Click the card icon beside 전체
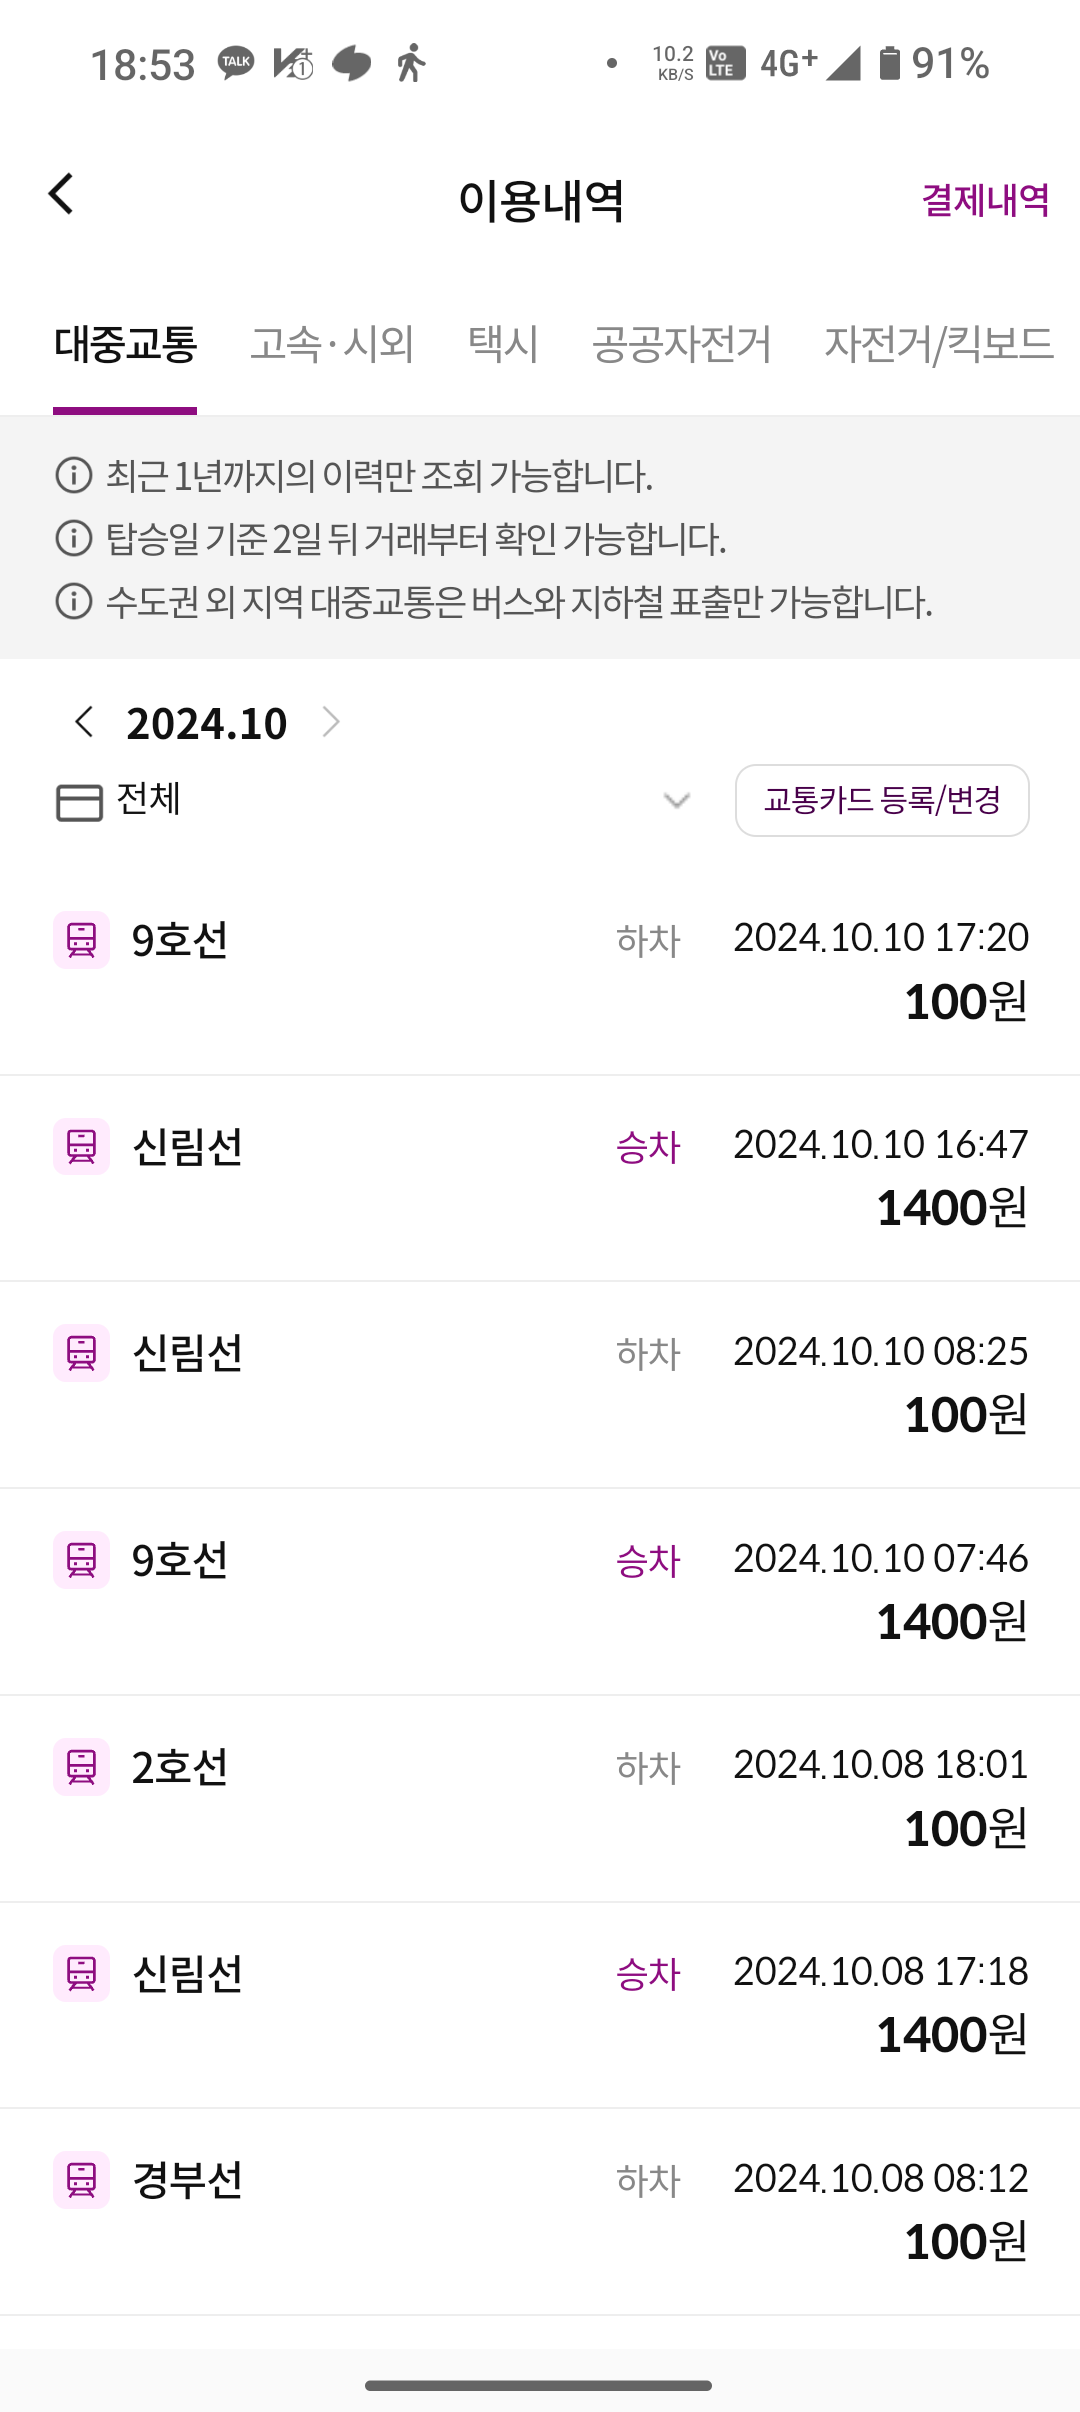The image size is (1080, 2412). click(79, 802)
